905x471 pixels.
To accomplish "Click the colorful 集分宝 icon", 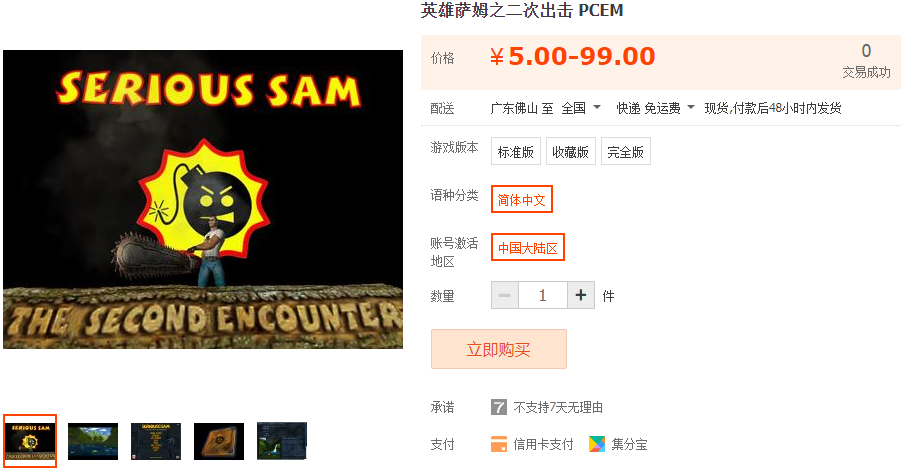I will click(x=597, y=444).
